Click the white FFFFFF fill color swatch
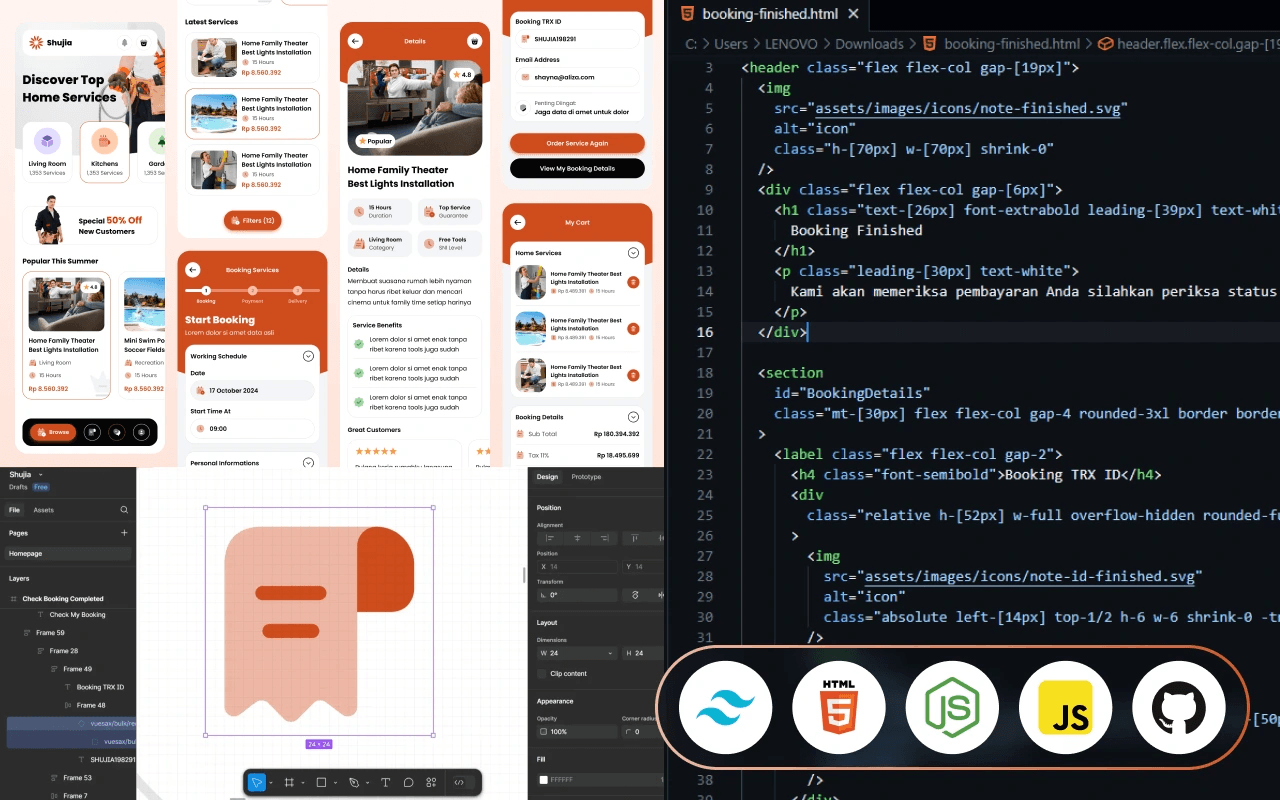 (x=543, y=779)
